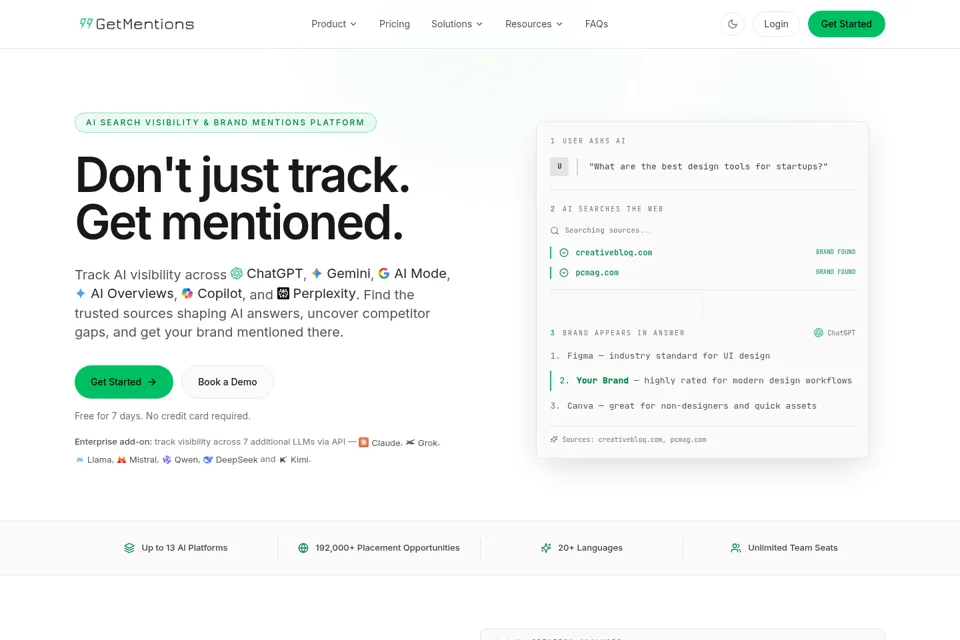Viewport: 960px width, 640px height.
Task: Click the AI Search Visibility platform badge
Action: coord(225,122)
